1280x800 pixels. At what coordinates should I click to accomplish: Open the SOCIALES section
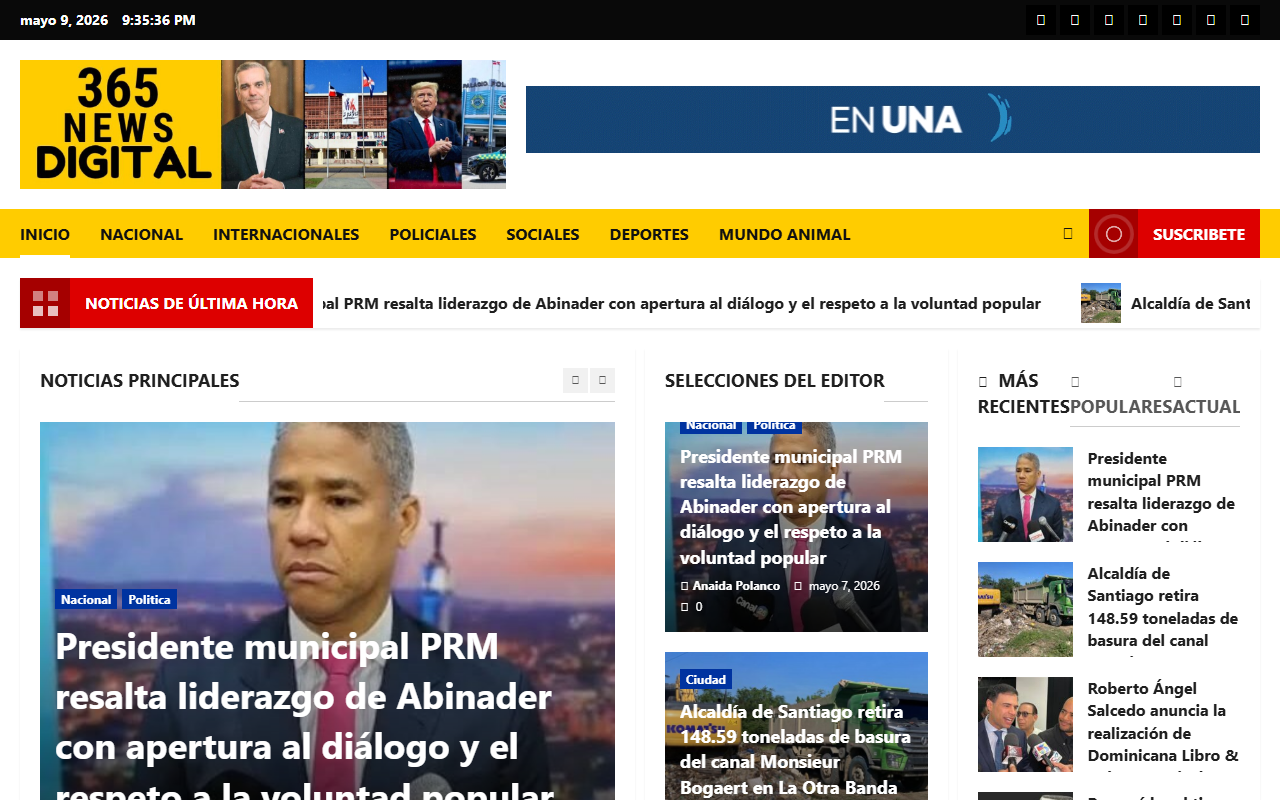543,234
